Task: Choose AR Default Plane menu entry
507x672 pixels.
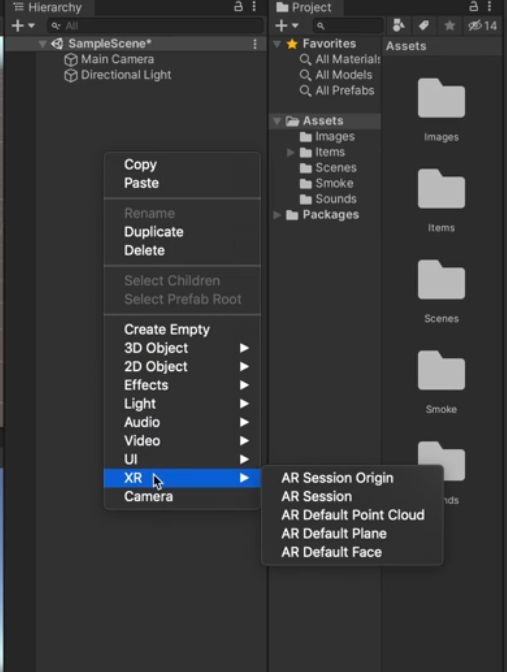Action: point(334,534)
